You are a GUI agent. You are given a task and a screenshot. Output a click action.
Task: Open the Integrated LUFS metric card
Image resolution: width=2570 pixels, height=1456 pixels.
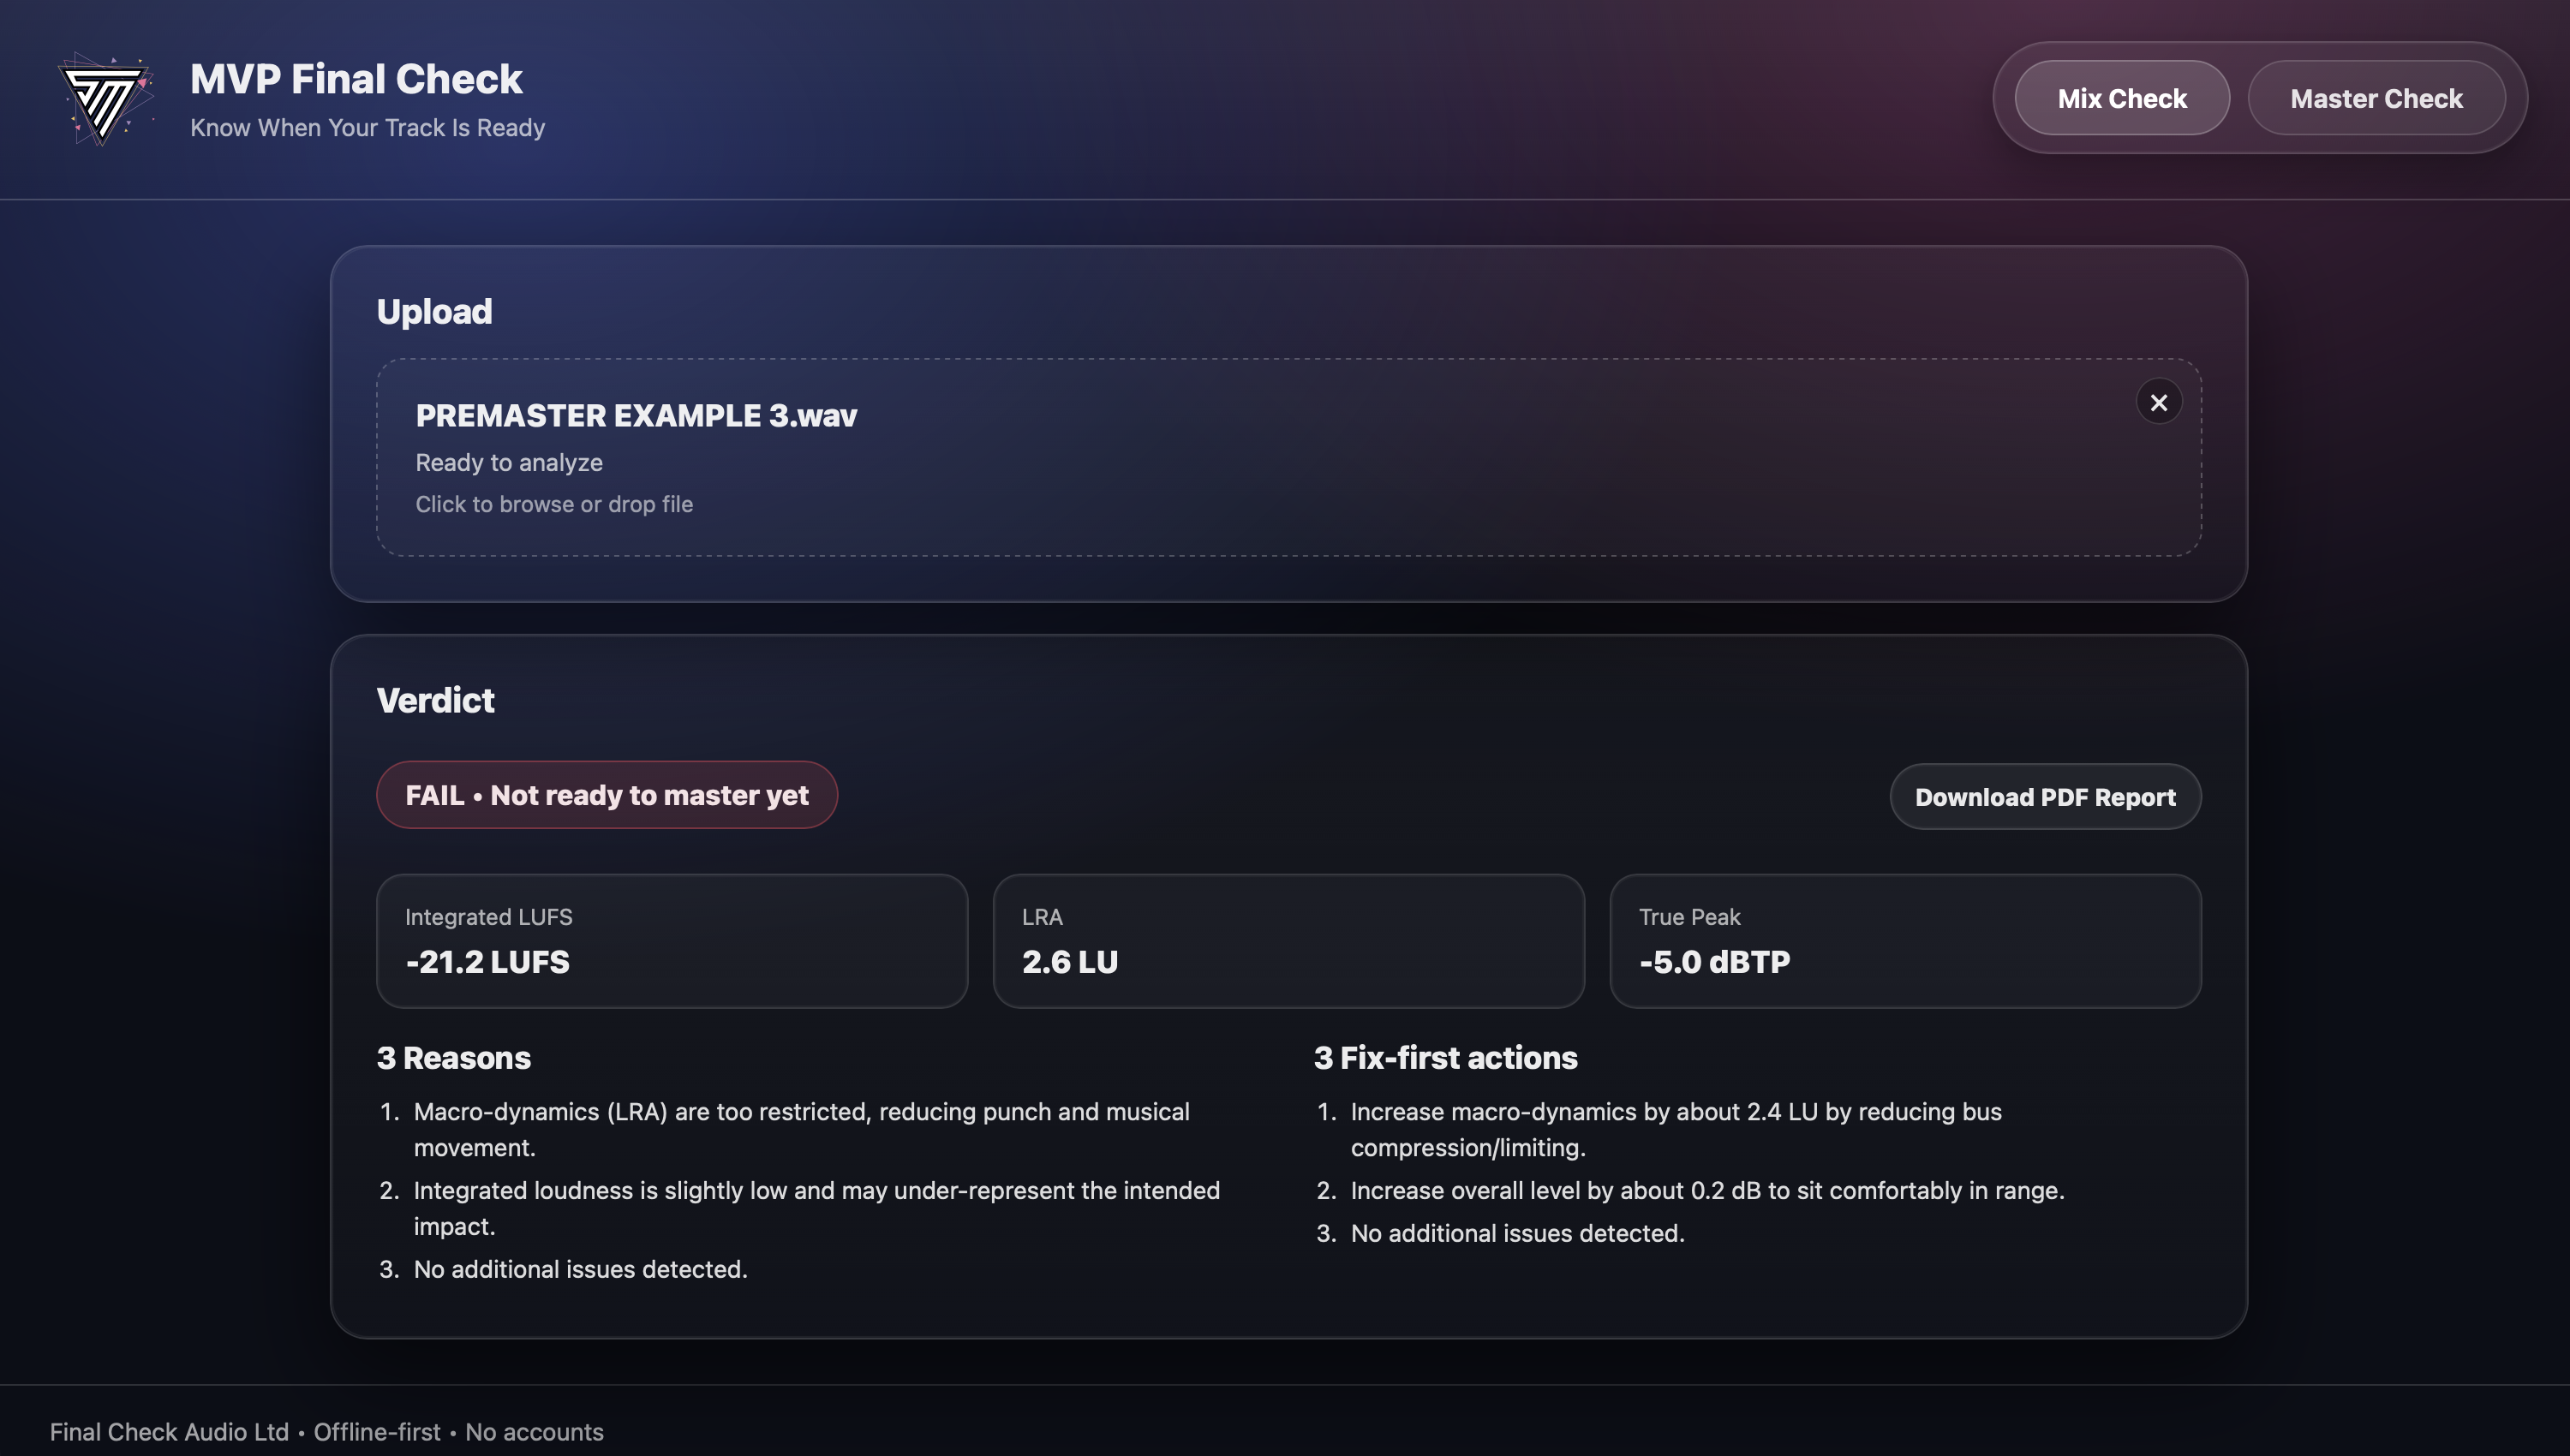pyautogui.click(x=671, y=940)
